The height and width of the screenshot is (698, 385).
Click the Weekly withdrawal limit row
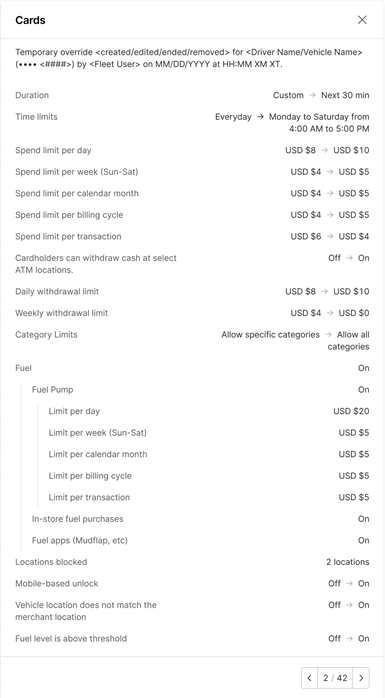(192, 313)
